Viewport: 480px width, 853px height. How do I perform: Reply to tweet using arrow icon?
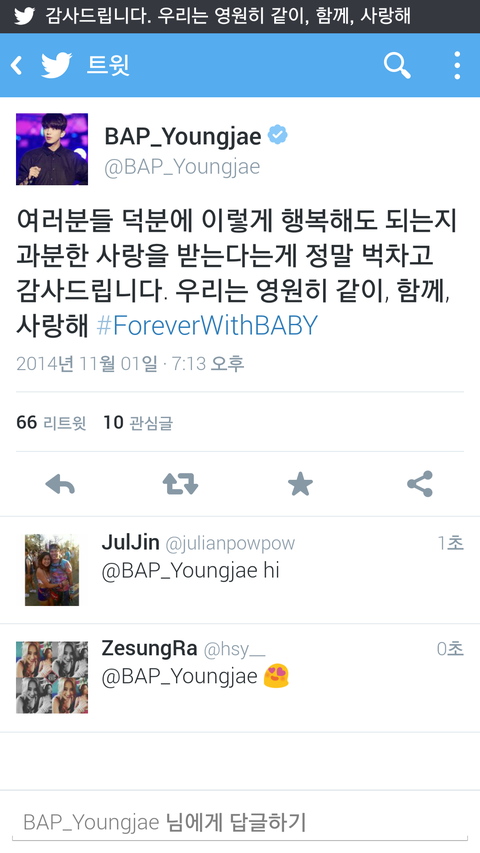60,484
